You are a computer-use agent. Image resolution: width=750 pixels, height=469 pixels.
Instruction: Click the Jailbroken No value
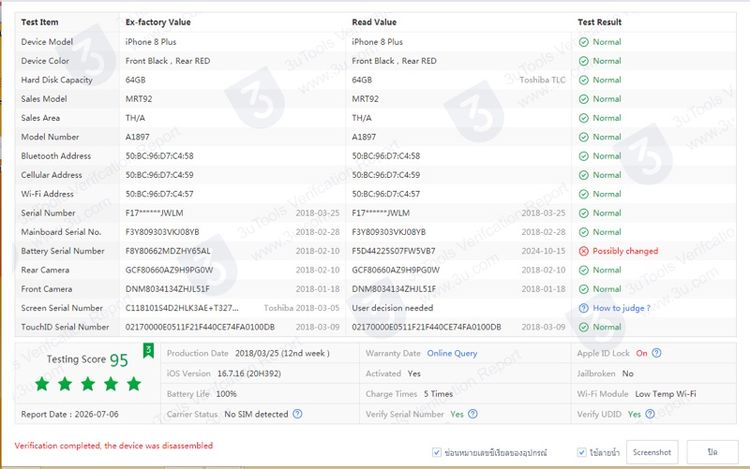point(628,374)
